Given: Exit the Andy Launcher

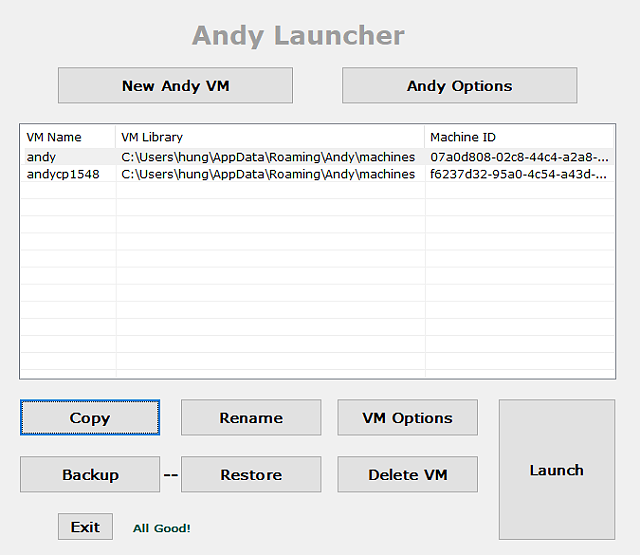Looking at the screenshot, I should [85, 527].
